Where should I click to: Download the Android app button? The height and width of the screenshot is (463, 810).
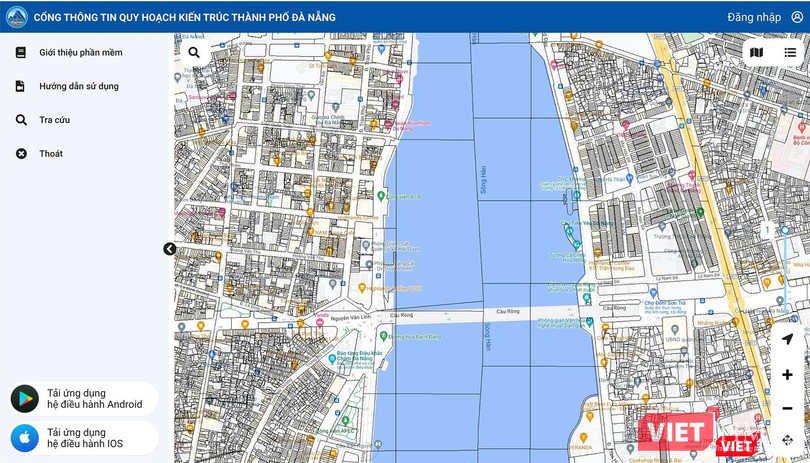84,399
